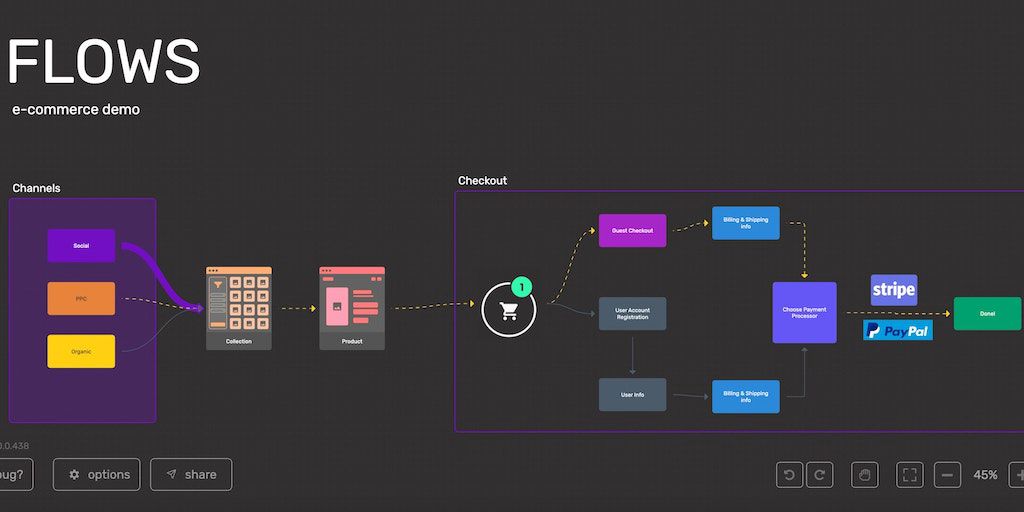1024x512 pixels.
Task: Select the hand pan tool
Action: [x=865, y=475]
